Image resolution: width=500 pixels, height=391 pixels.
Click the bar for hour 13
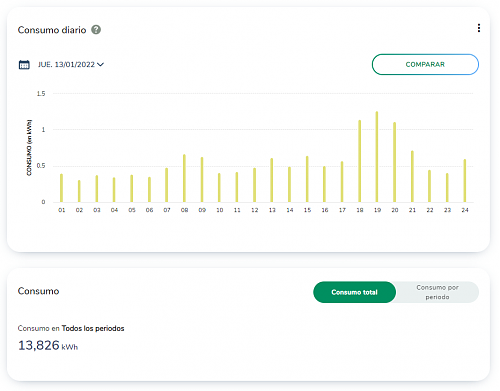[272, 180]
